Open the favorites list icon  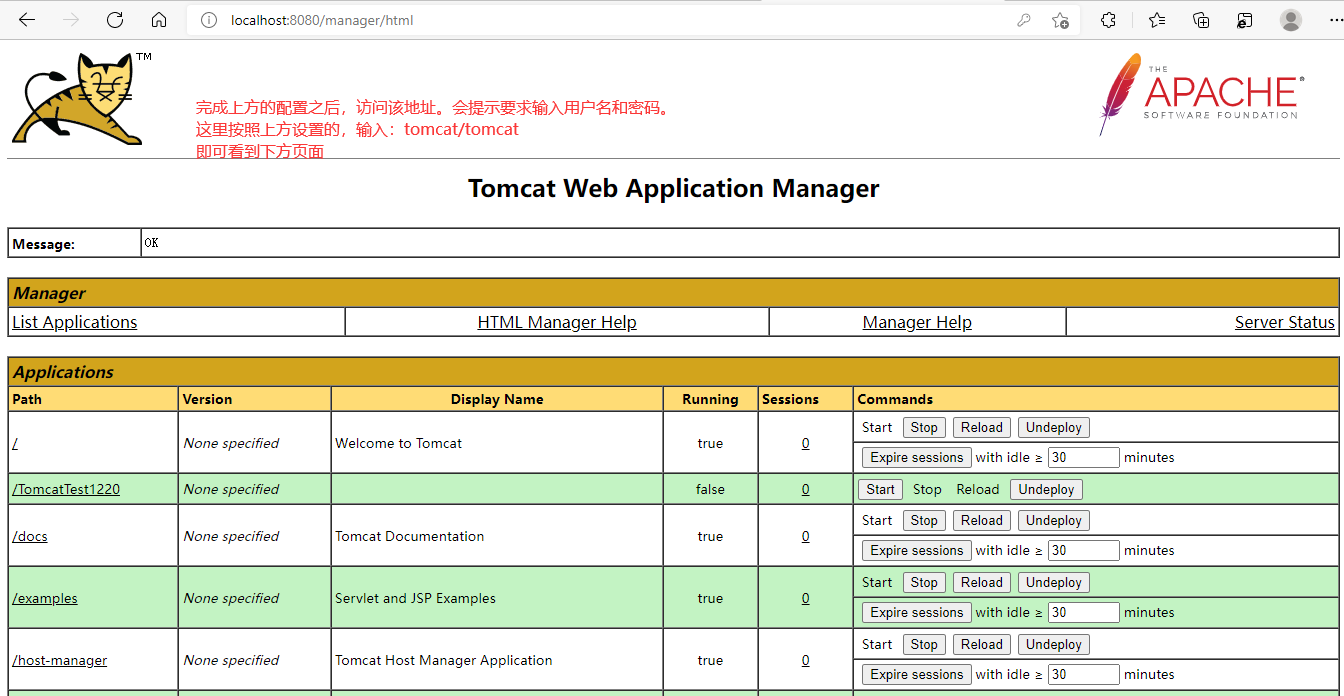[1157, 20]
